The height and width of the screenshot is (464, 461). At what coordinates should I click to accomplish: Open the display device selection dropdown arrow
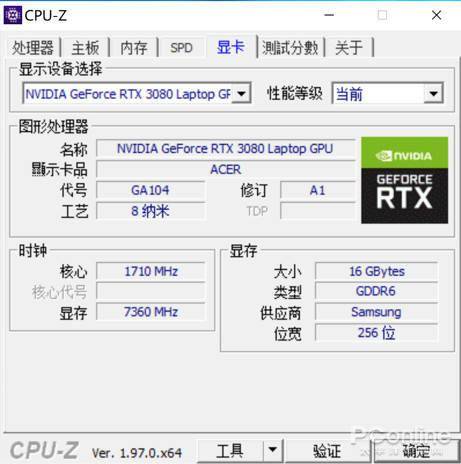242,93
